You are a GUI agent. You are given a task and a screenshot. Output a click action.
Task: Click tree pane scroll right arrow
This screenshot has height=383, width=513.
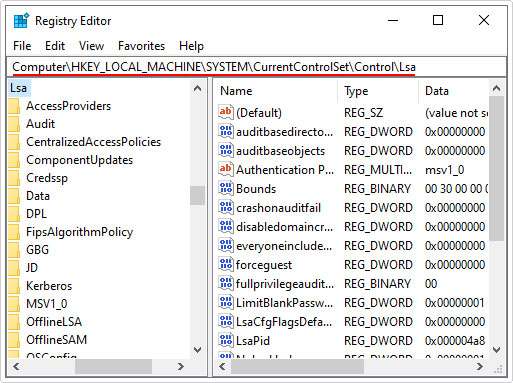pyautogui.click(x=181, y=367)
